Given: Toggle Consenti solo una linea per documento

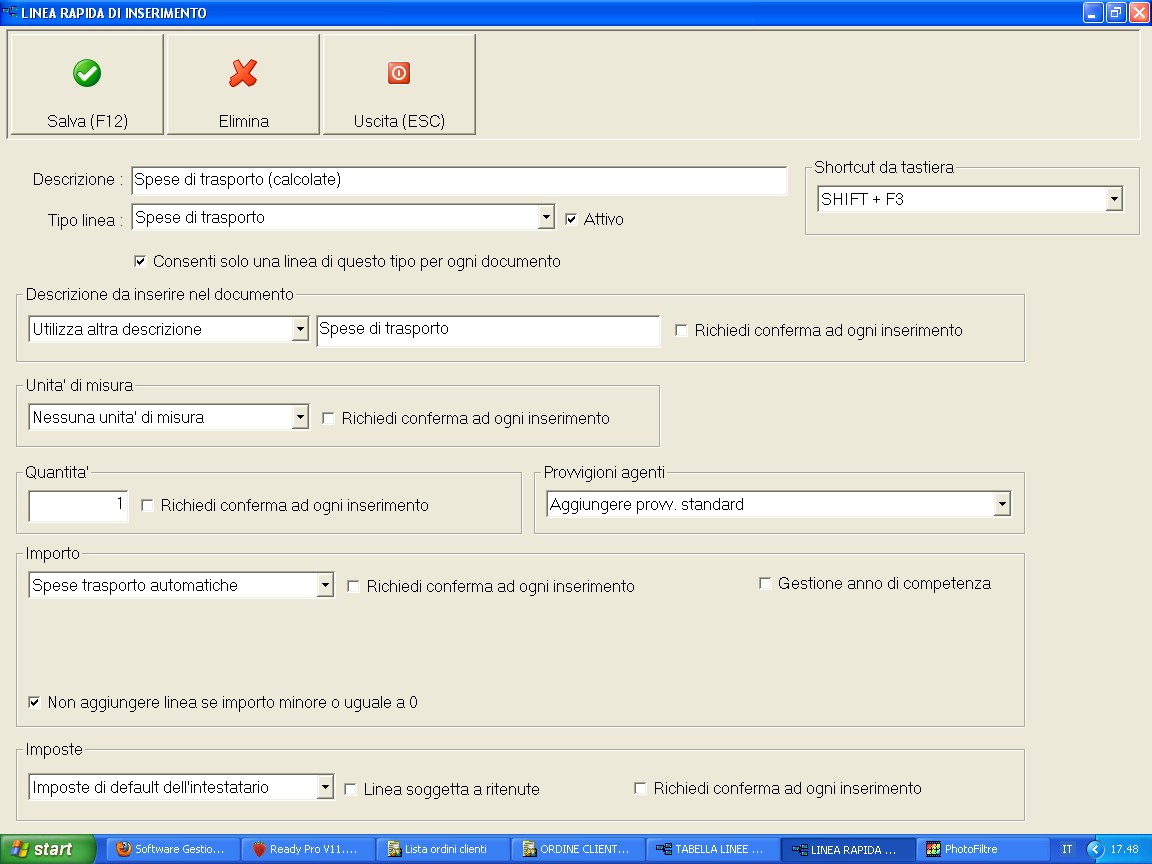Looking at the screenshot, I should (140, 262).
